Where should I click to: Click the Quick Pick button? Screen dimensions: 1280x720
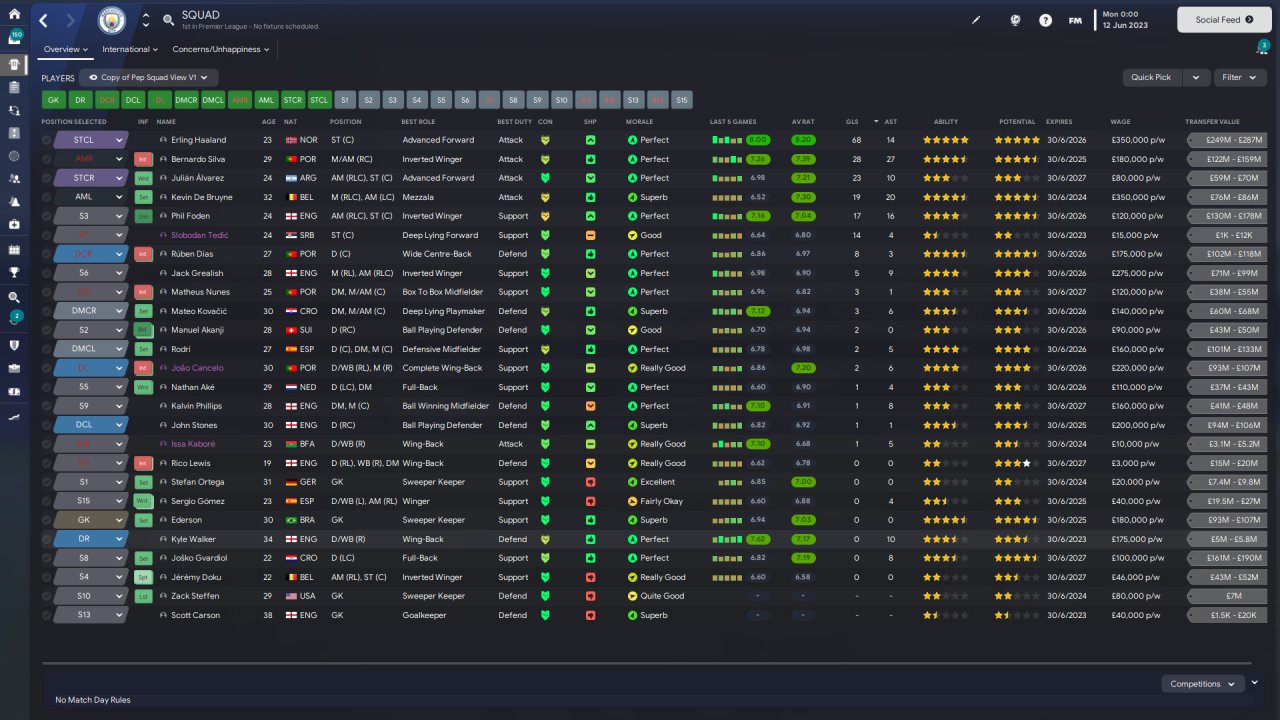[1153, 77]
